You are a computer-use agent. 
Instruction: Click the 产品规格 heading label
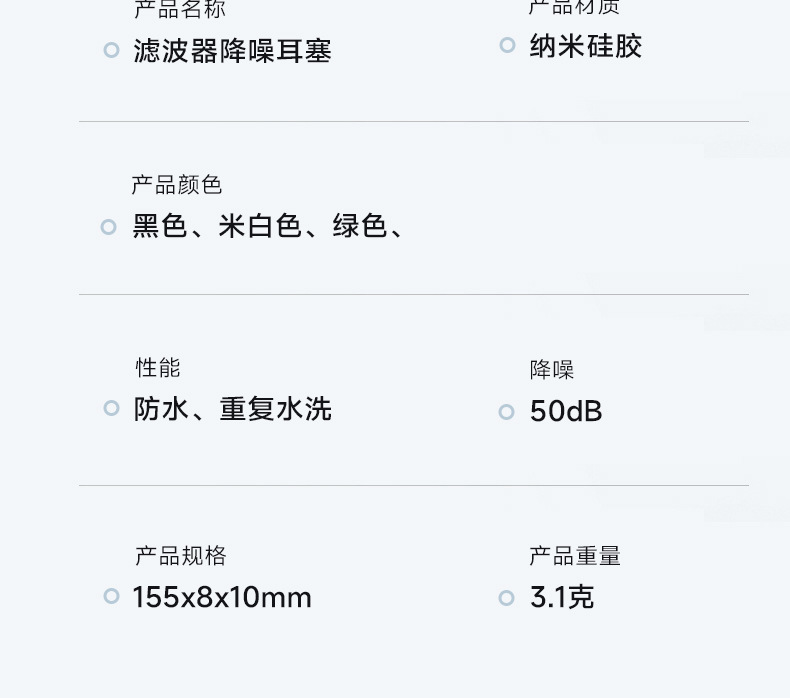(181, 556)
